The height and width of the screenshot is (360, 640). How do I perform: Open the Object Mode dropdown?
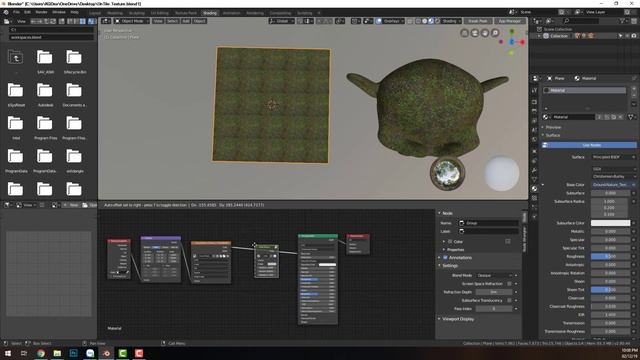(x=131, y=21)
